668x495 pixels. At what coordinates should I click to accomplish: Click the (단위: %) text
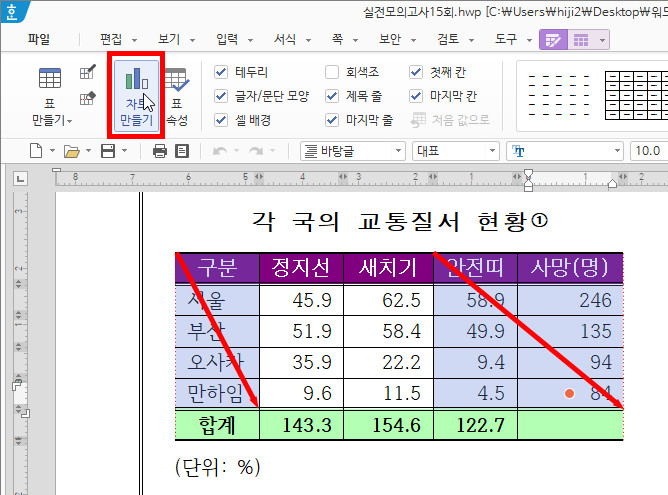pos(217,467)
